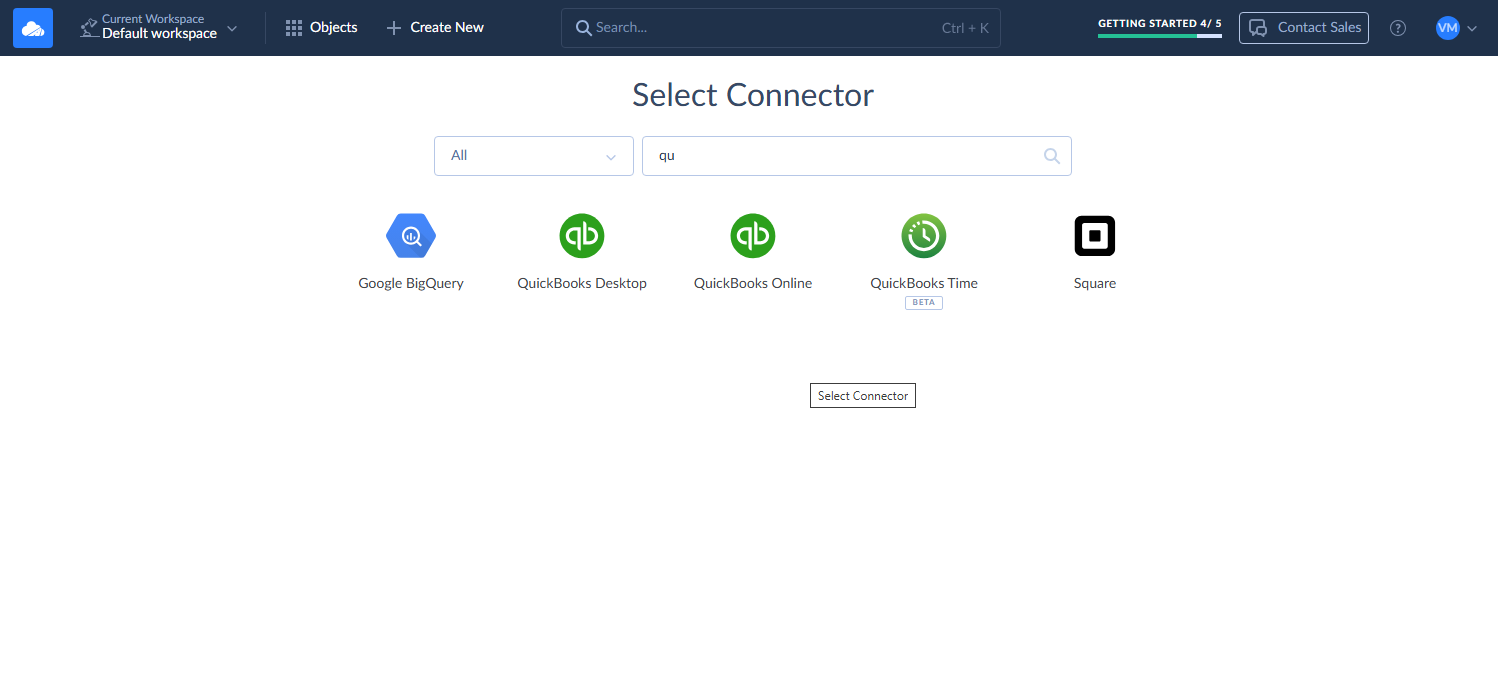
Task: Click the Contact Sales button
Action: [1303, 28]
